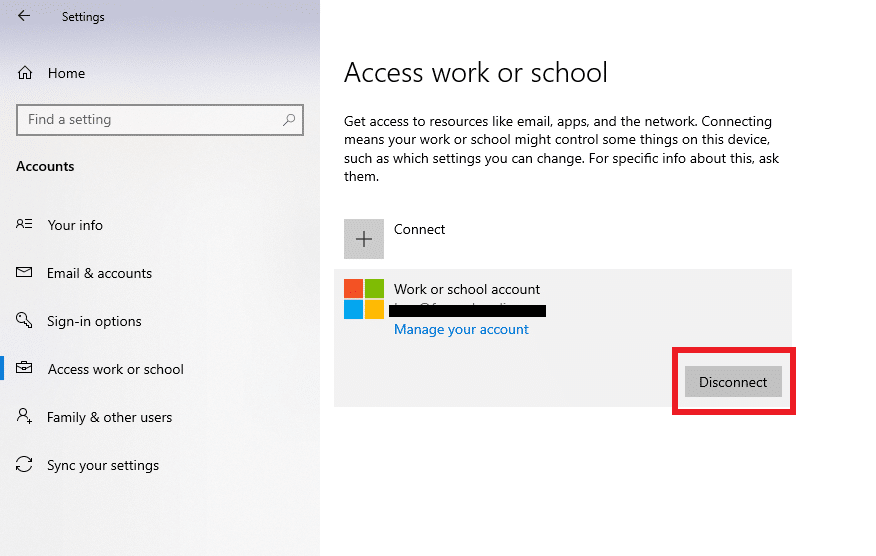Click the Connect label
The height and width of the screenshot is (556, 876).
click(x=420, y=229)
